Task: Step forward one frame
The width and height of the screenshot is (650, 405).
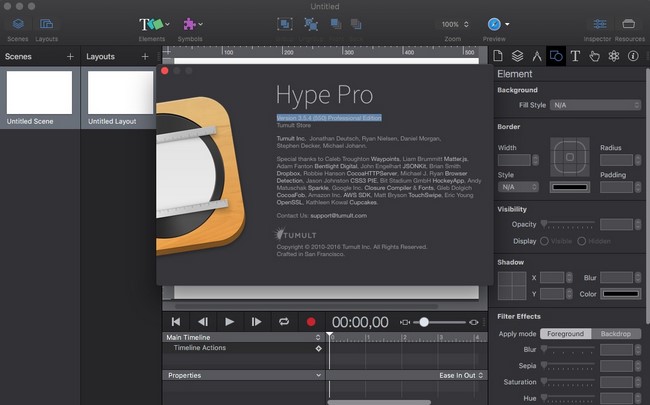Action: click(x=256, y=322)
